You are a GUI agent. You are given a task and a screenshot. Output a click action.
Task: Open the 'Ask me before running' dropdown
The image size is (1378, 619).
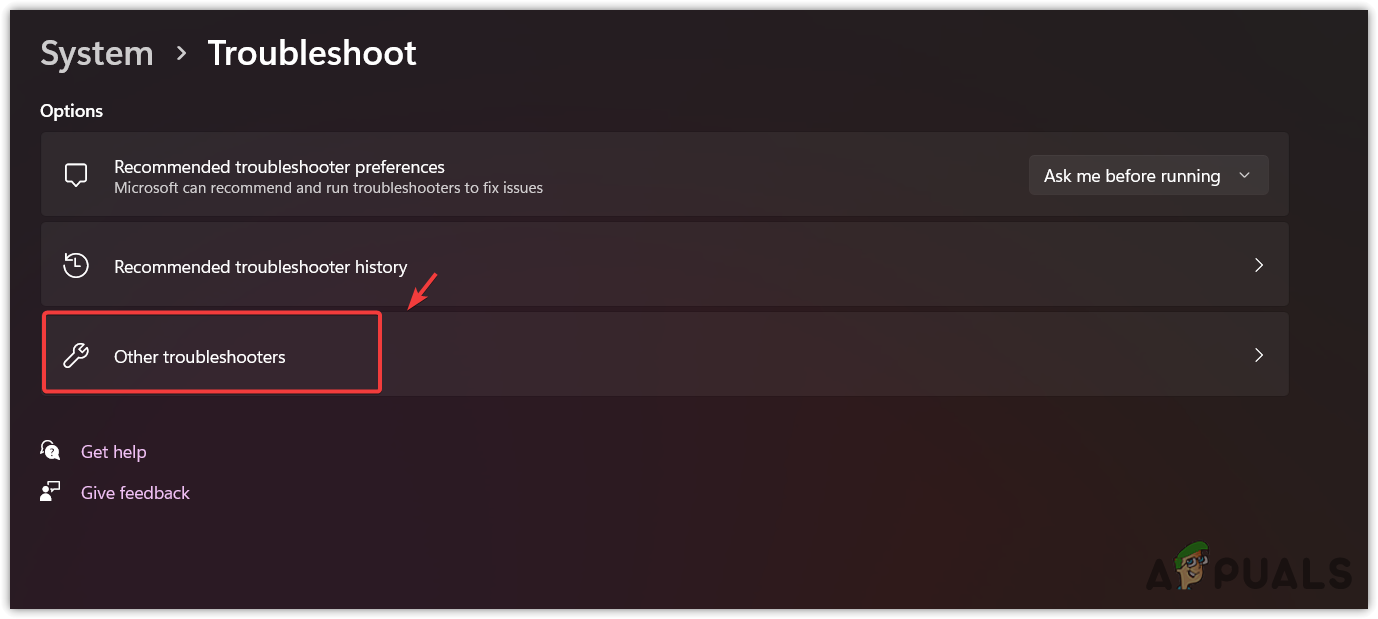point(1131,176)
